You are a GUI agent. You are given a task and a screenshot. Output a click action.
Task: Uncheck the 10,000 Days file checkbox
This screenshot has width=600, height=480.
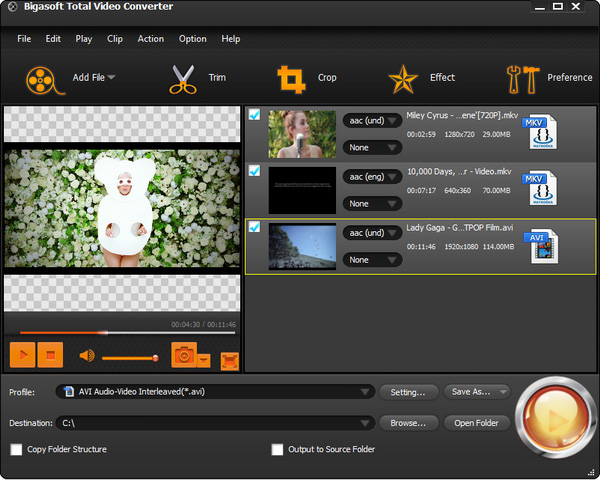pyautogui.click(x=254, y=170)
